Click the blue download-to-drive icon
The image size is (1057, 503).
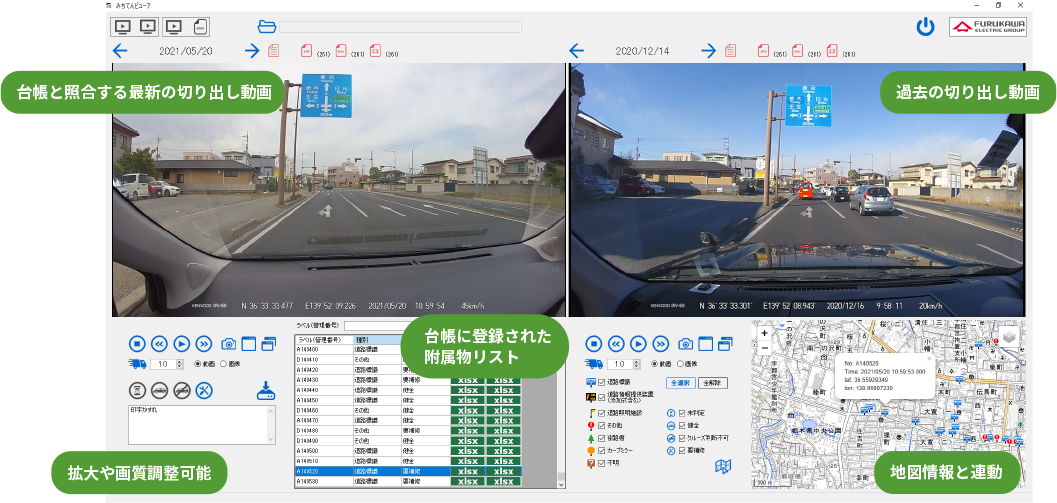tap(265, 390)
